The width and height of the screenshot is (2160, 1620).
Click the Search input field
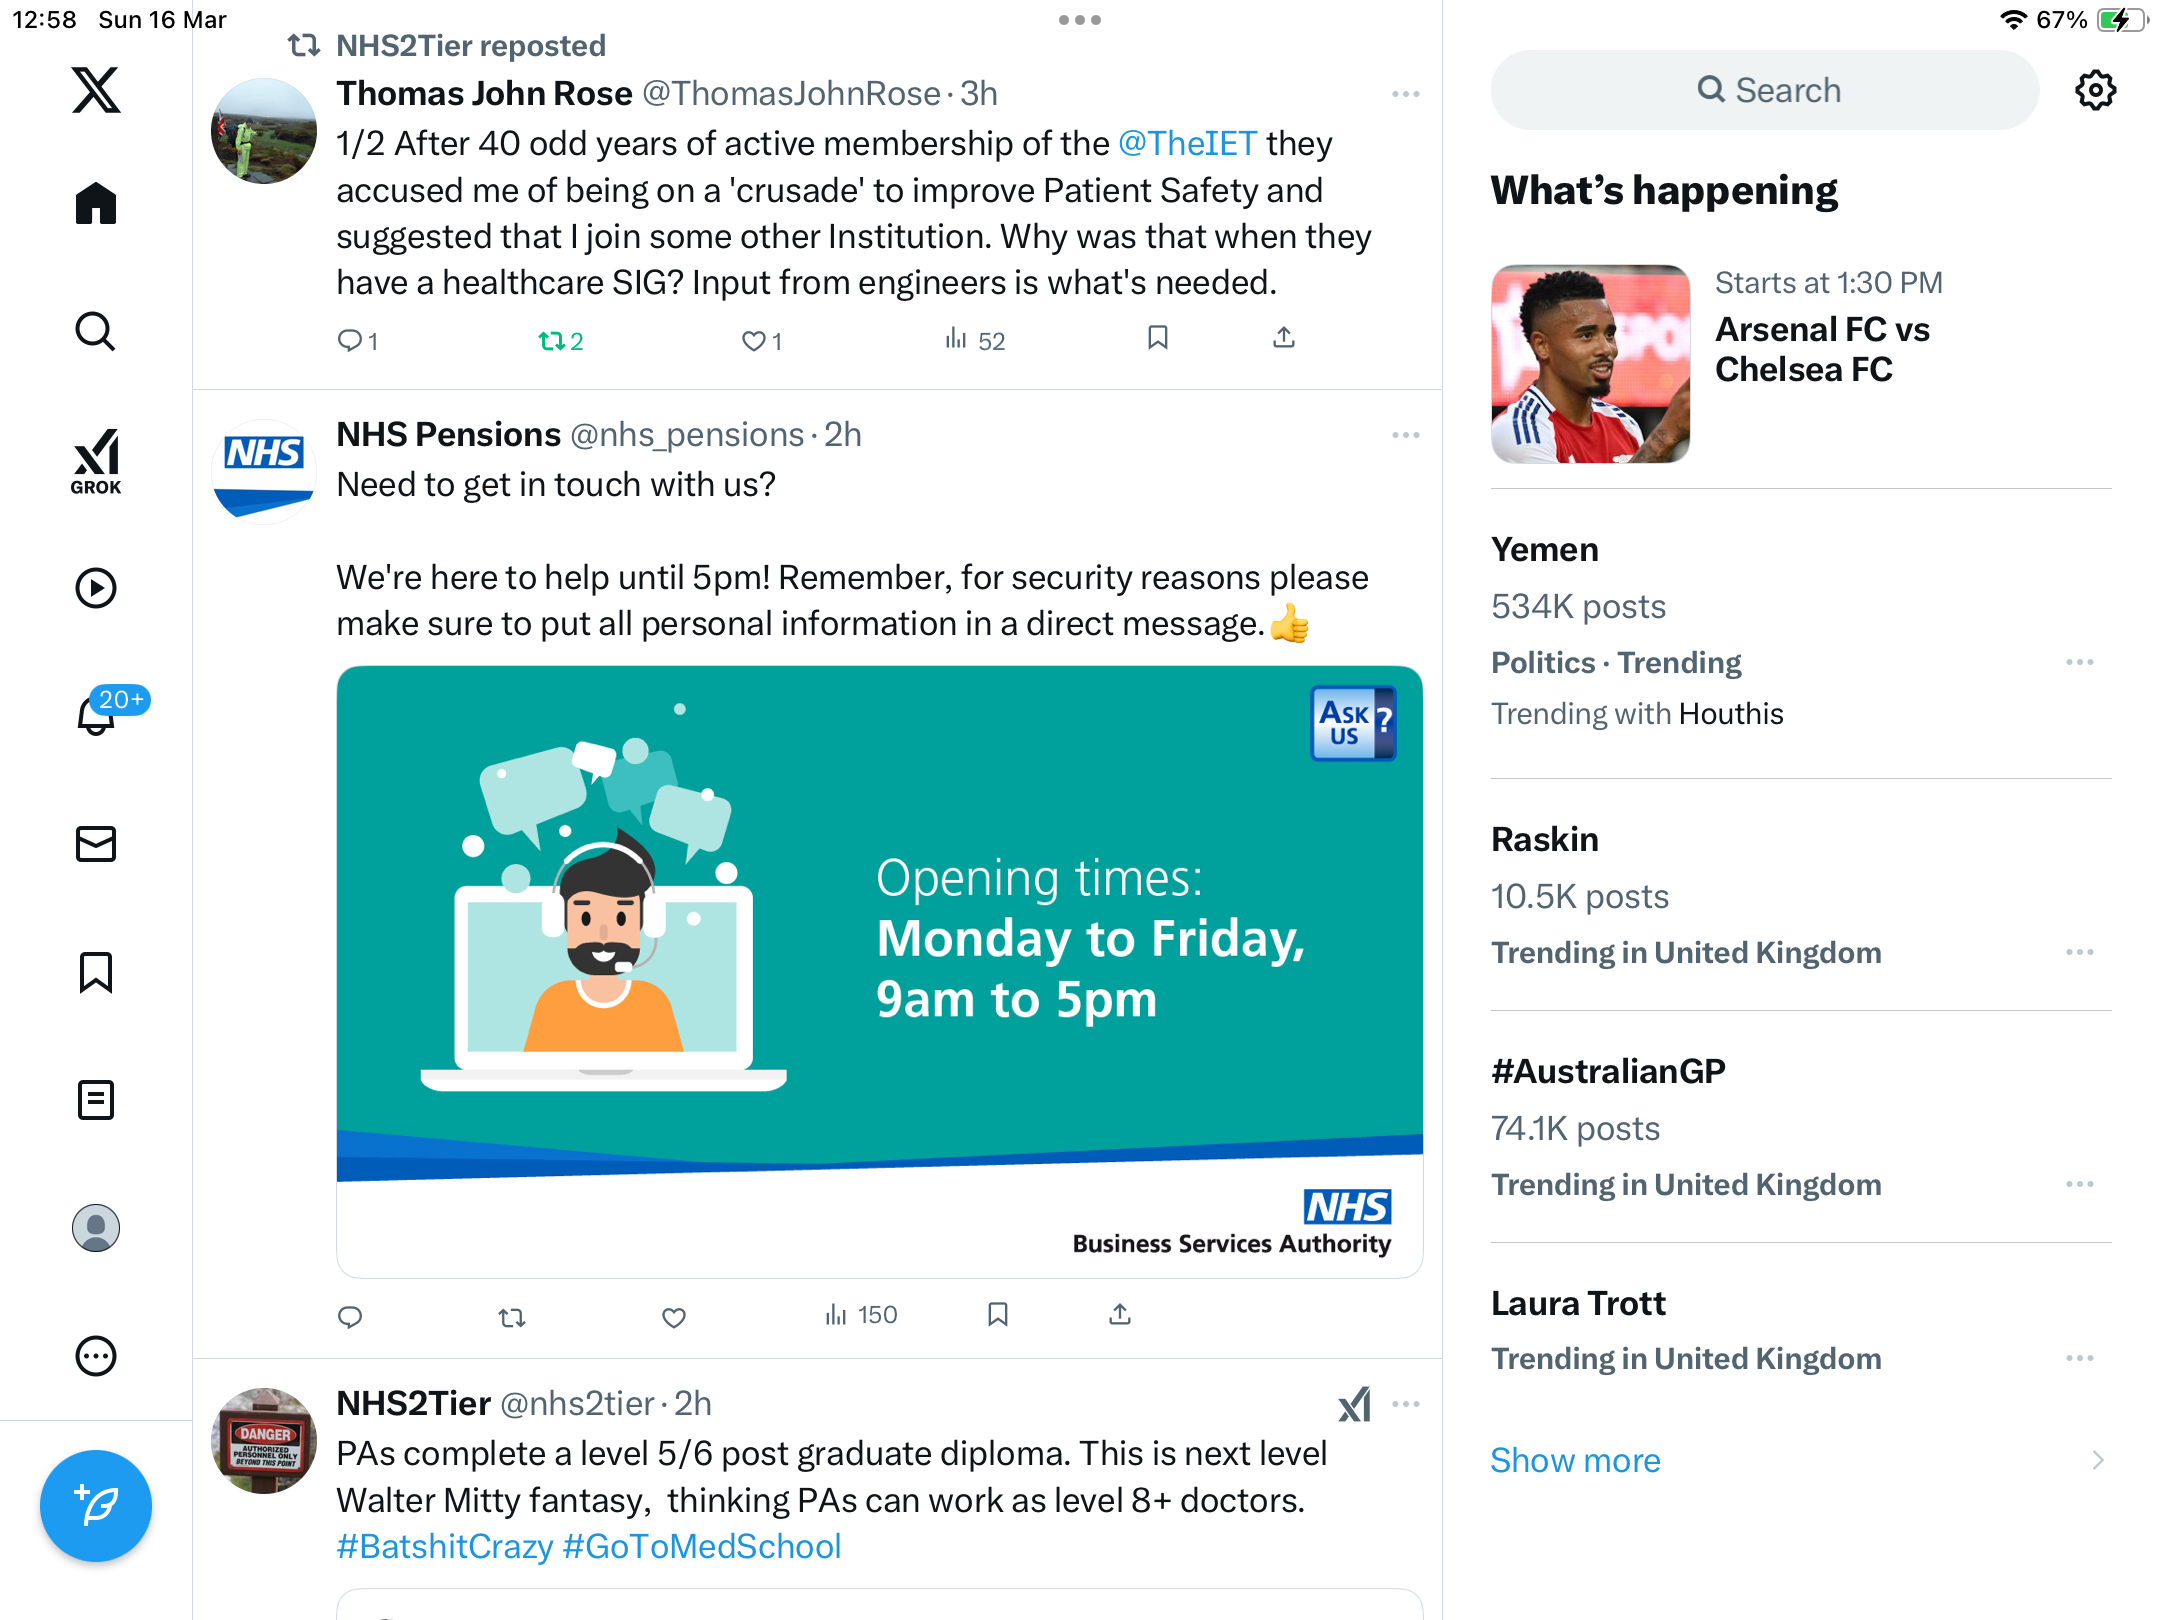(1765, 90)
